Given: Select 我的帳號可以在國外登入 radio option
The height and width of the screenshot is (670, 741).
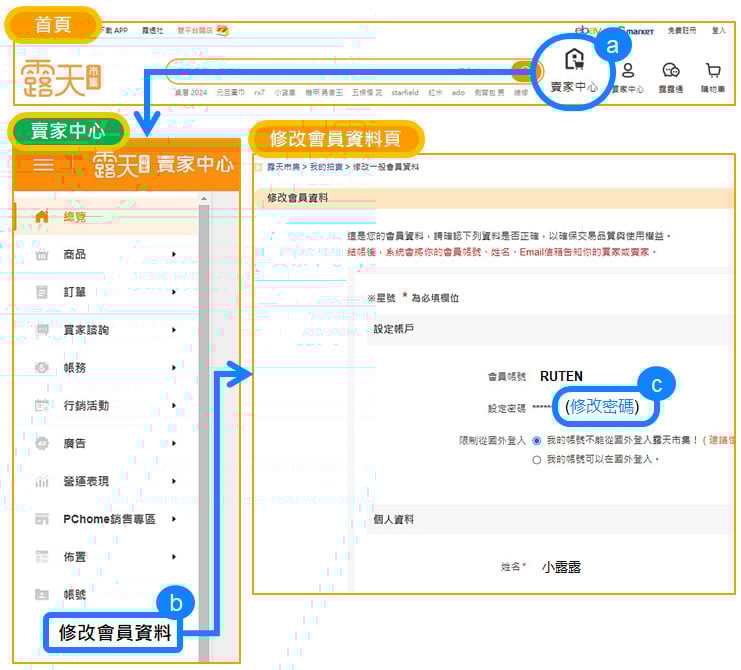Looking at the screenshot, I should (x=537, y=459).
